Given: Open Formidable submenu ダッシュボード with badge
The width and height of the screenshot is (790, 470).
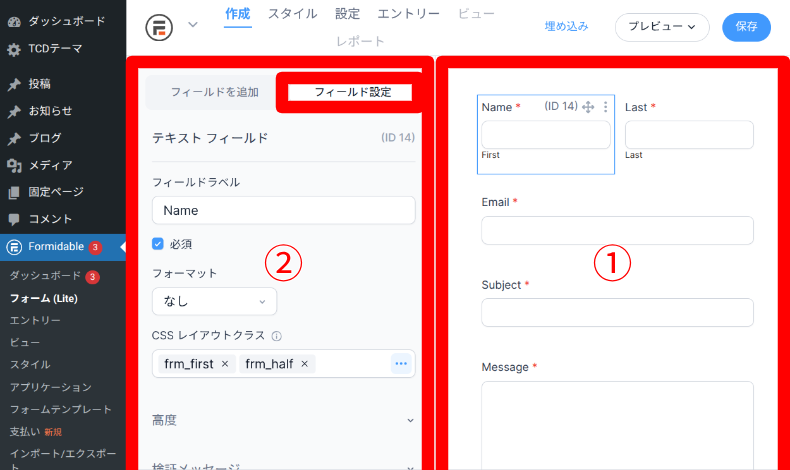Looking at the screenshot, I should click(x=45, y=276).
